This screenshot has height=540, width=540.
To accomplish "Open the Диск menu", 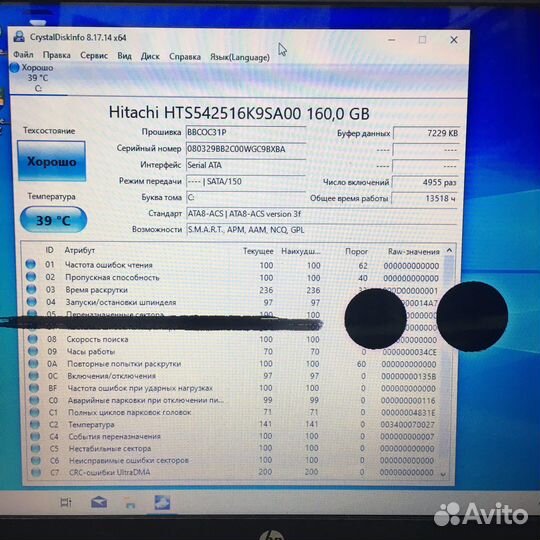I will point(150,56).
